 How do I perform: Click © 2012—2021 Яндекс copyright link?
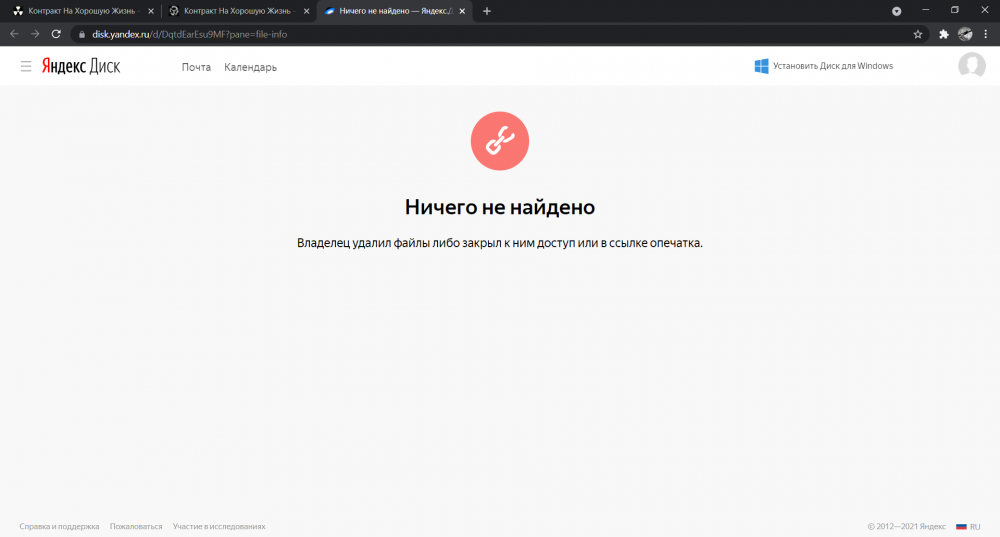click(906, 526)
